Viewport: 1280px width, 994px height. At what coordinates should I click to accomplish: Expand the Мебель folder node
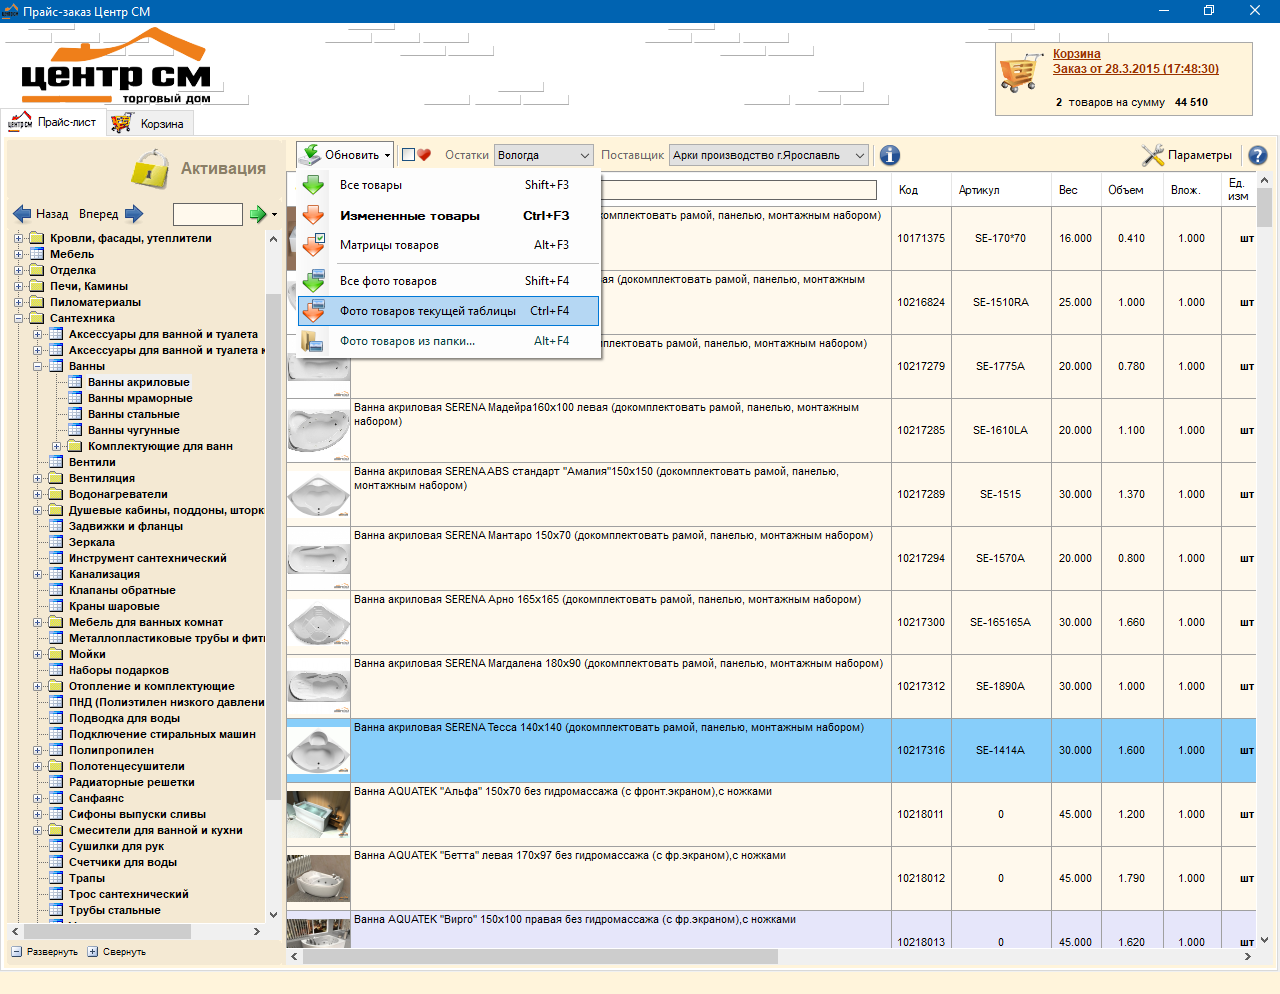click(x=18, y=254)
